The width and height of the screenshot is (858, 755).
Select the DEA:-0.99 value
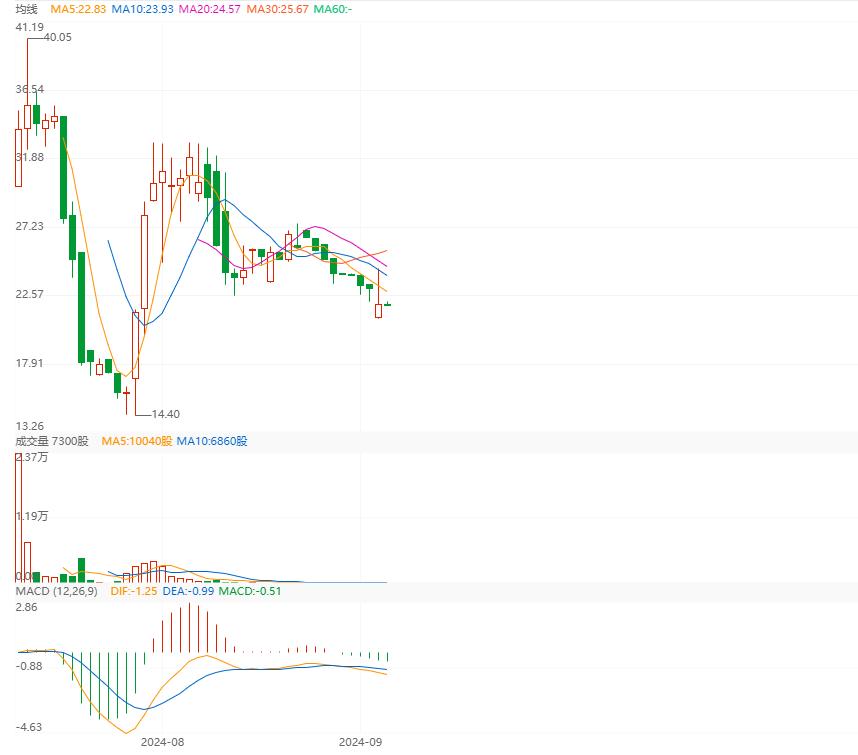click(188, 591)
